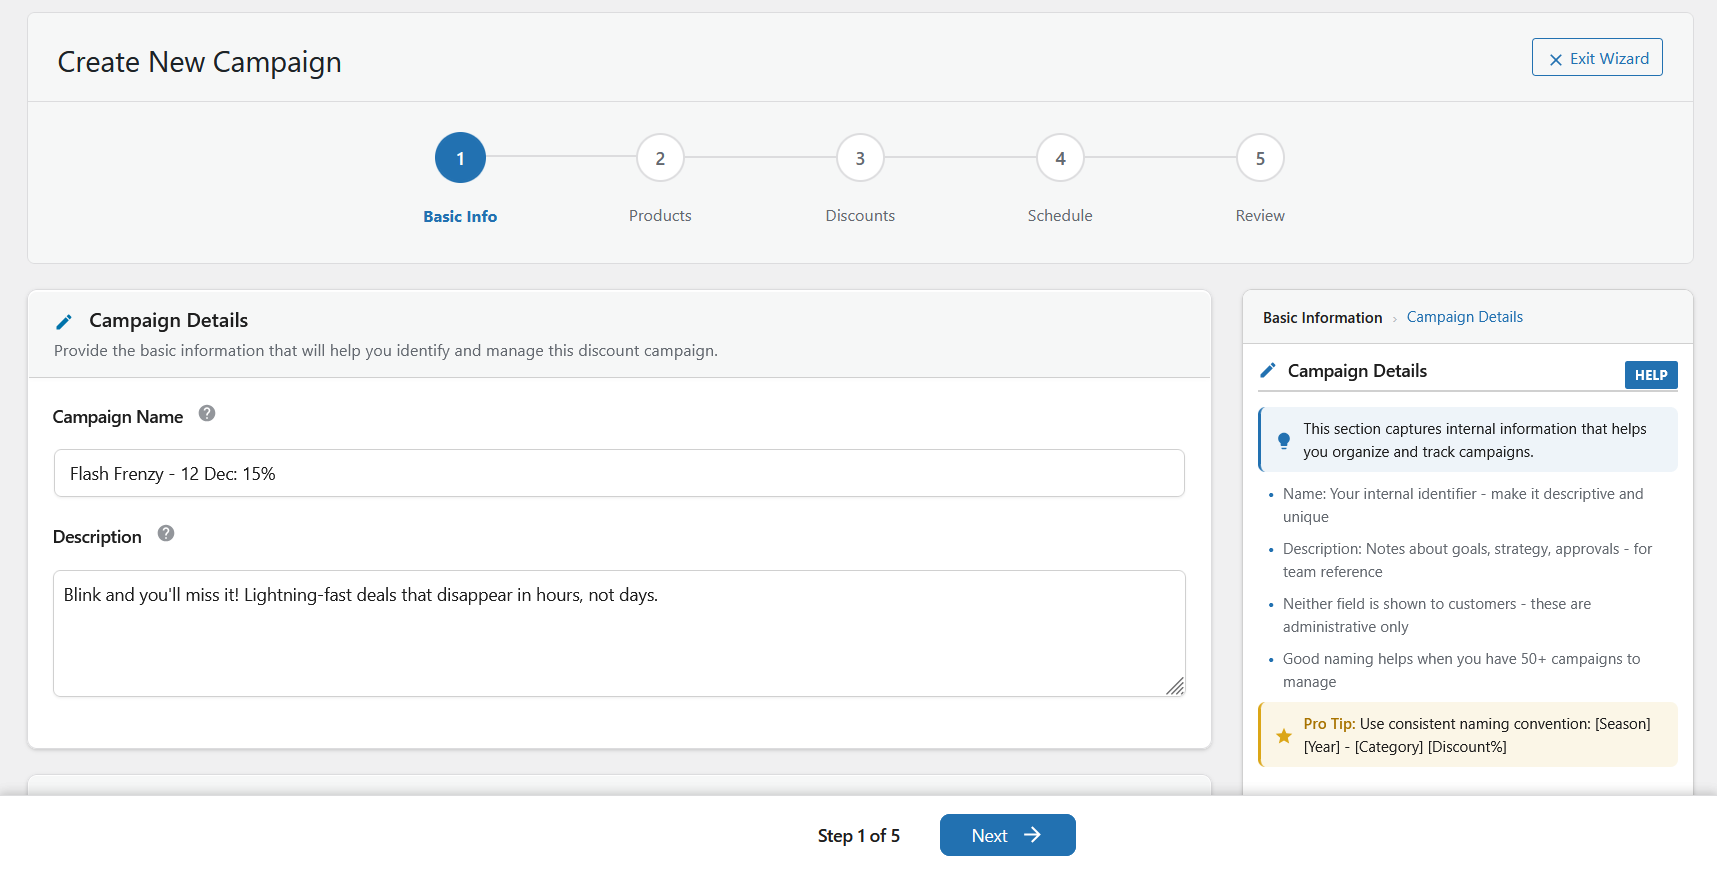Click pencil icon beside Campaign Details heading
Image resolution: width=1717 pixels, height=871 pixels.
(x=64, y=321)
